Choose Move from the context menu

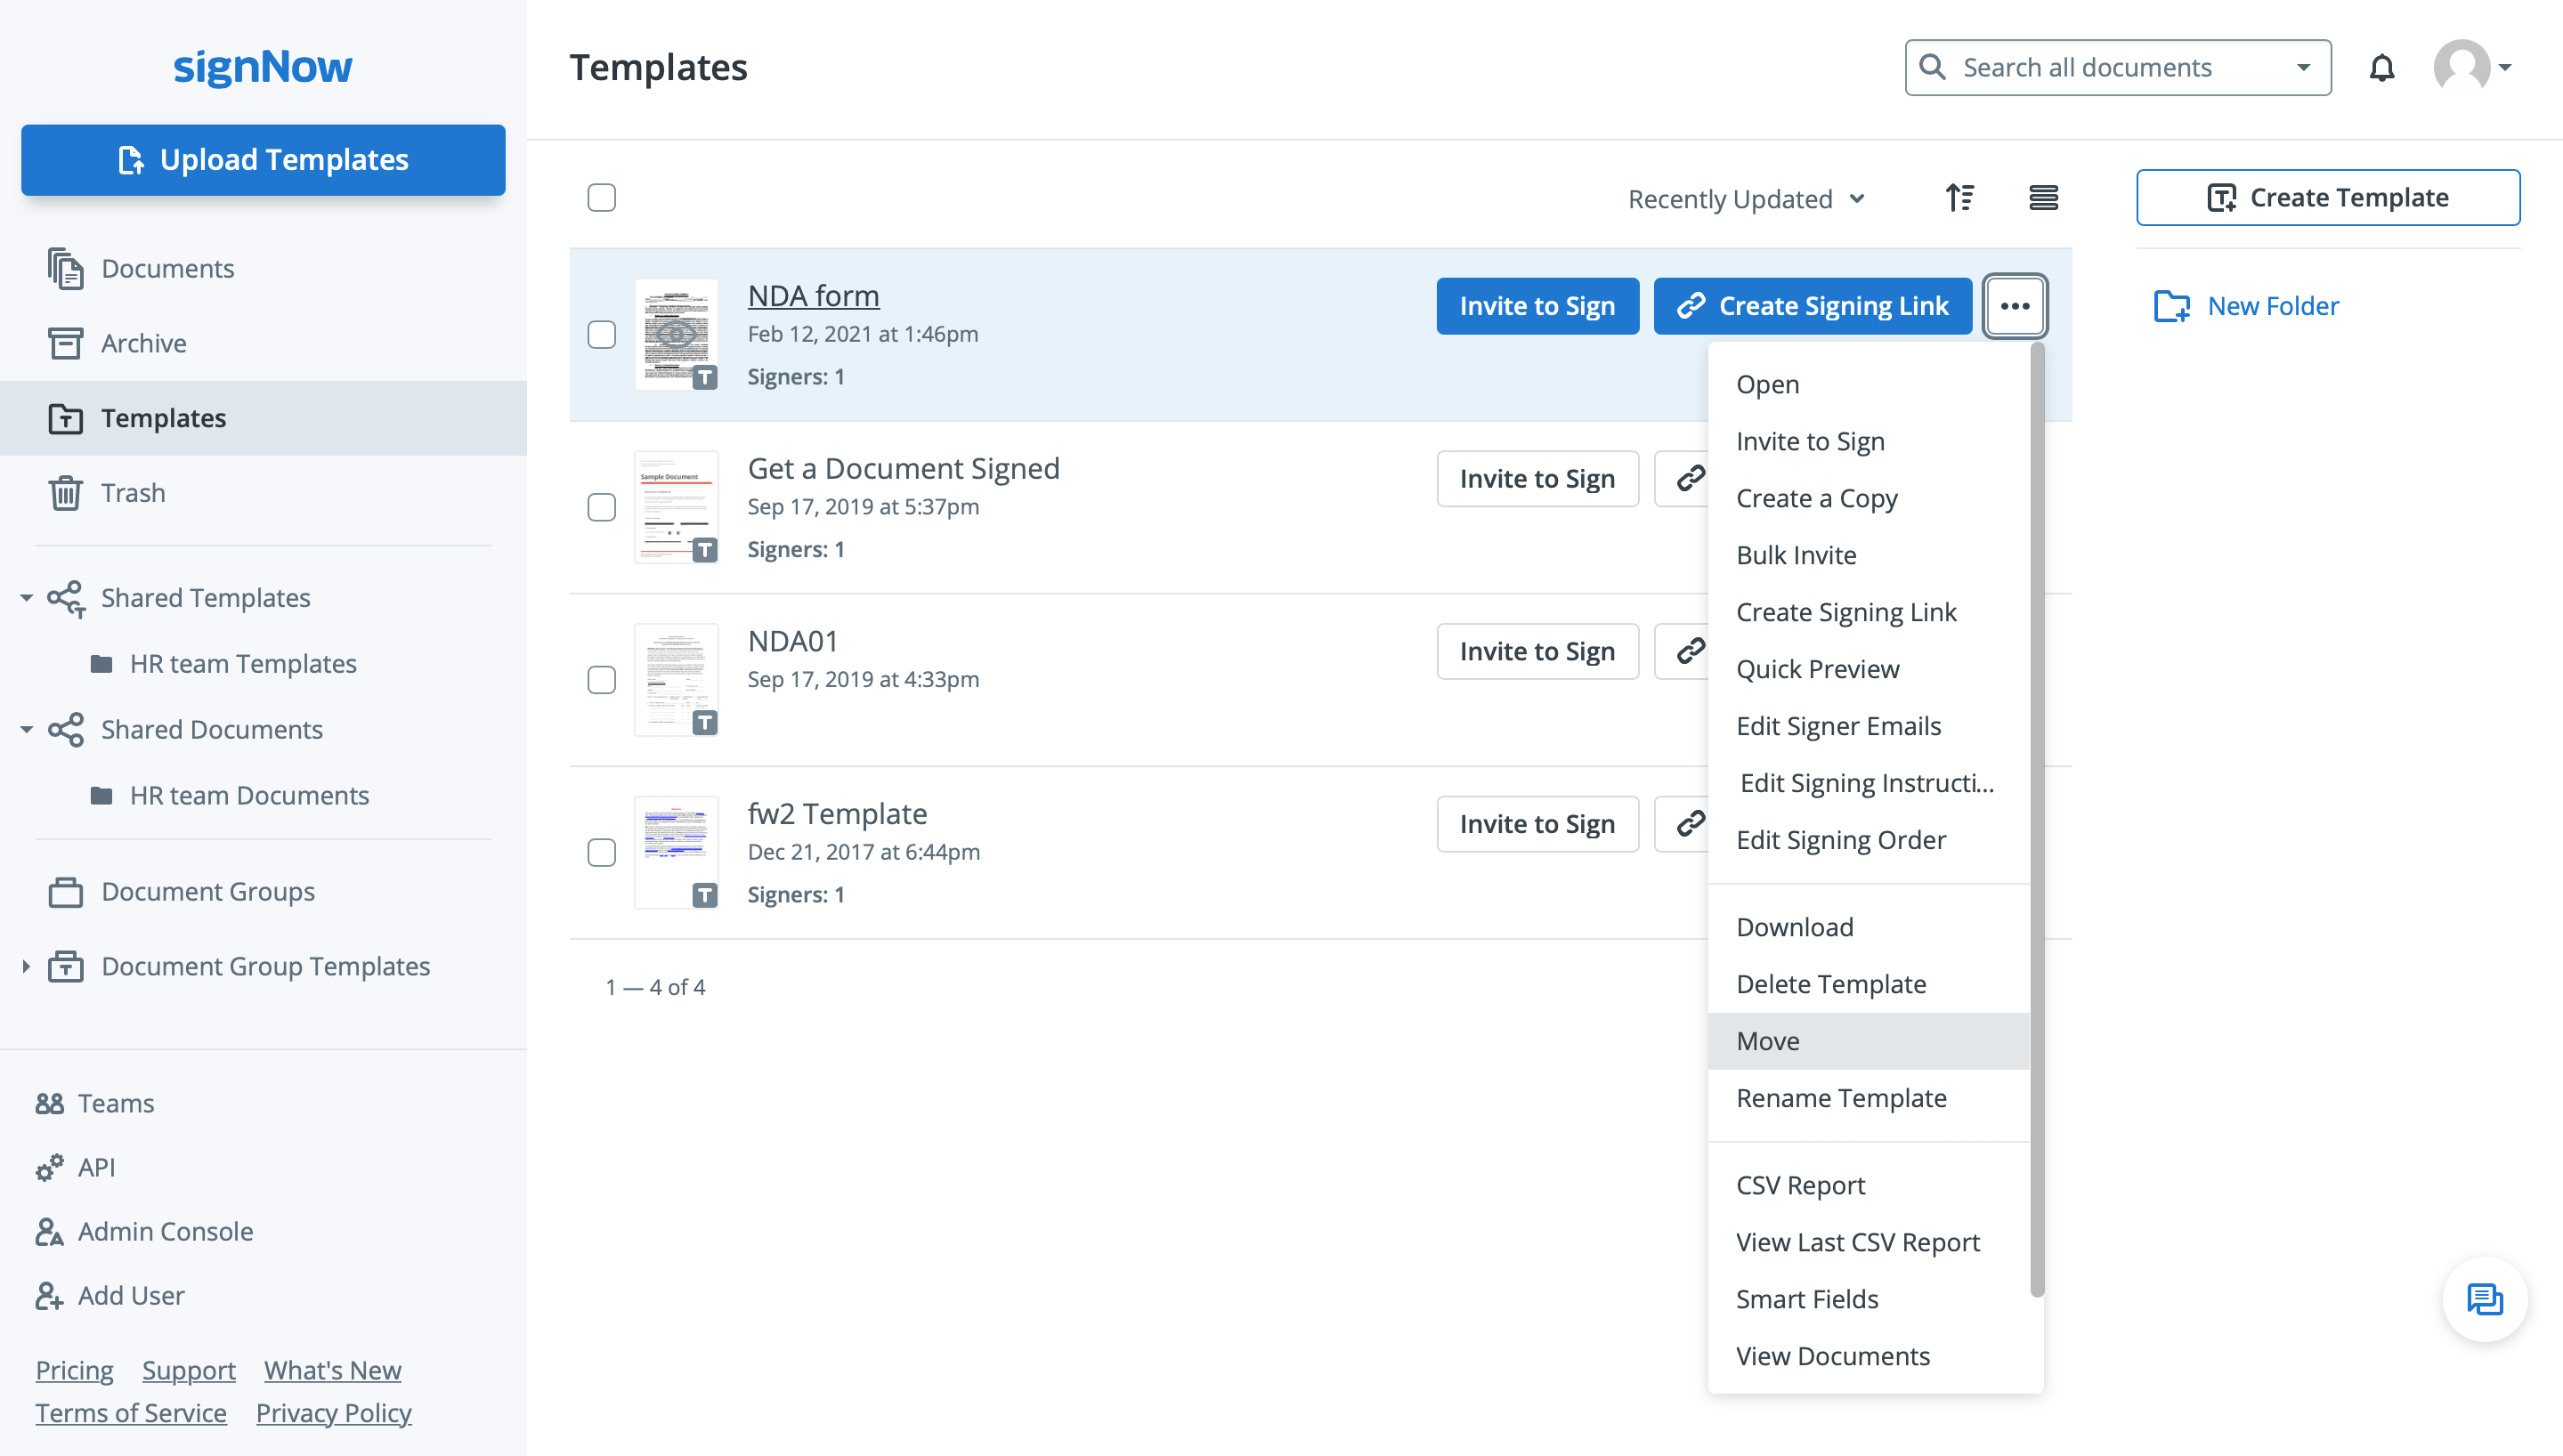1767,1041
